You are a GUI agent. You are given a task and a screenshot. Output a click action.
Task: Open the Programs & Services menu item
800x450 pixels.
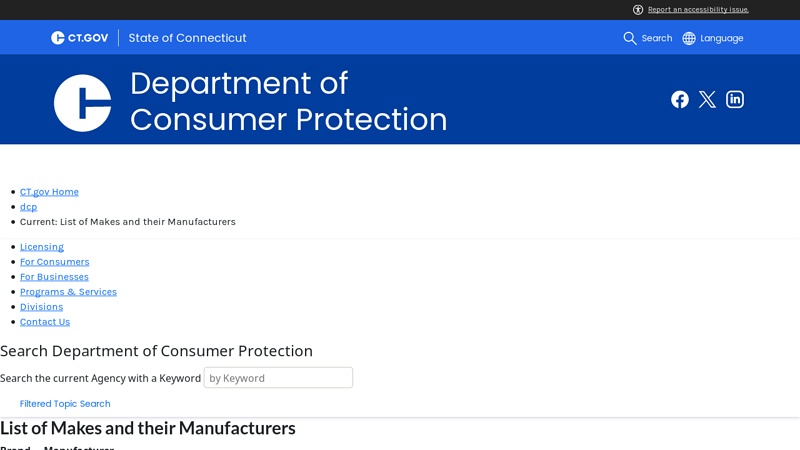coord(68,292)
